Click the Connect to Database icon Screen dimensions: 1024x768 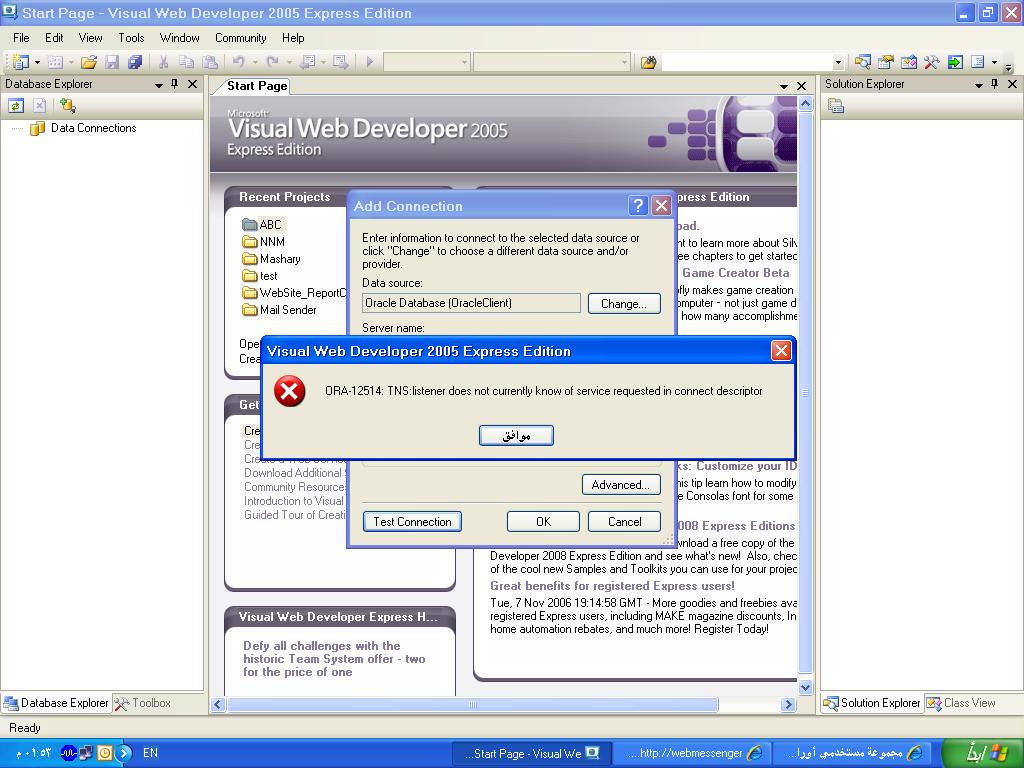[x=67, y=105]
